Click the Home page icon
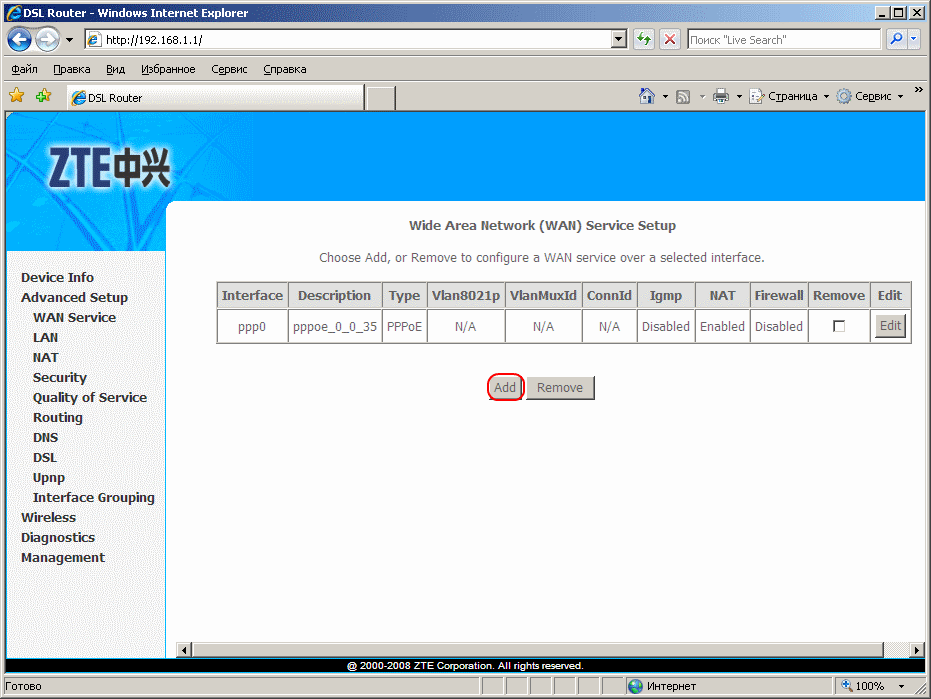Screen dimensions: 931x699 pyautogui.click(x=647, y=96)
